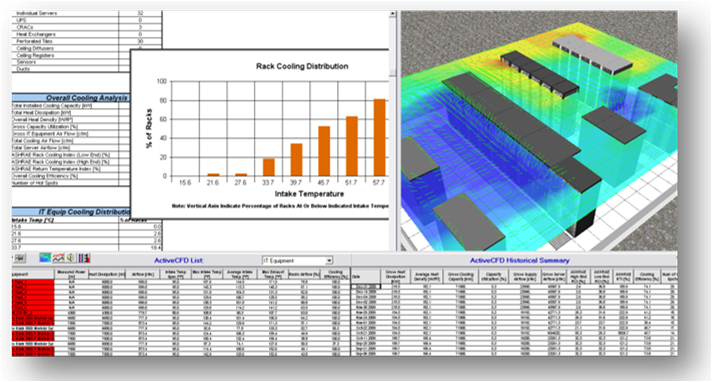Click the rack bars icon in toolbar
This screenshot has height=382, width=712.
coord(84,258)
